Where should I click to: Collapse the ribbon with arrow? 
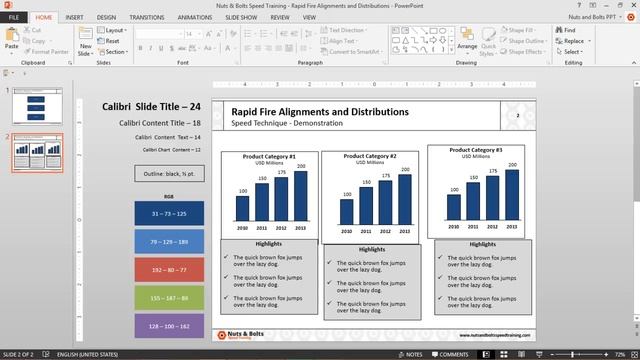(633, 63)
